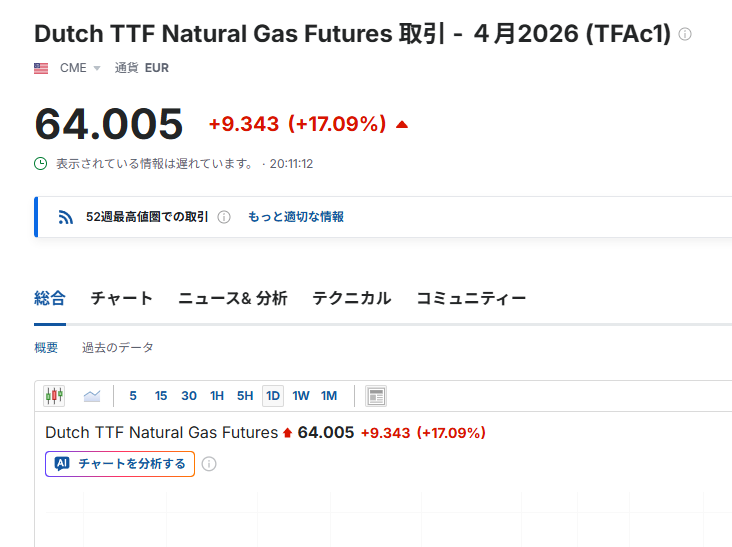Viewport: 732px width, 547px height.
Task: Open the もっと適切な情報 link
Action: click(296, 217)
